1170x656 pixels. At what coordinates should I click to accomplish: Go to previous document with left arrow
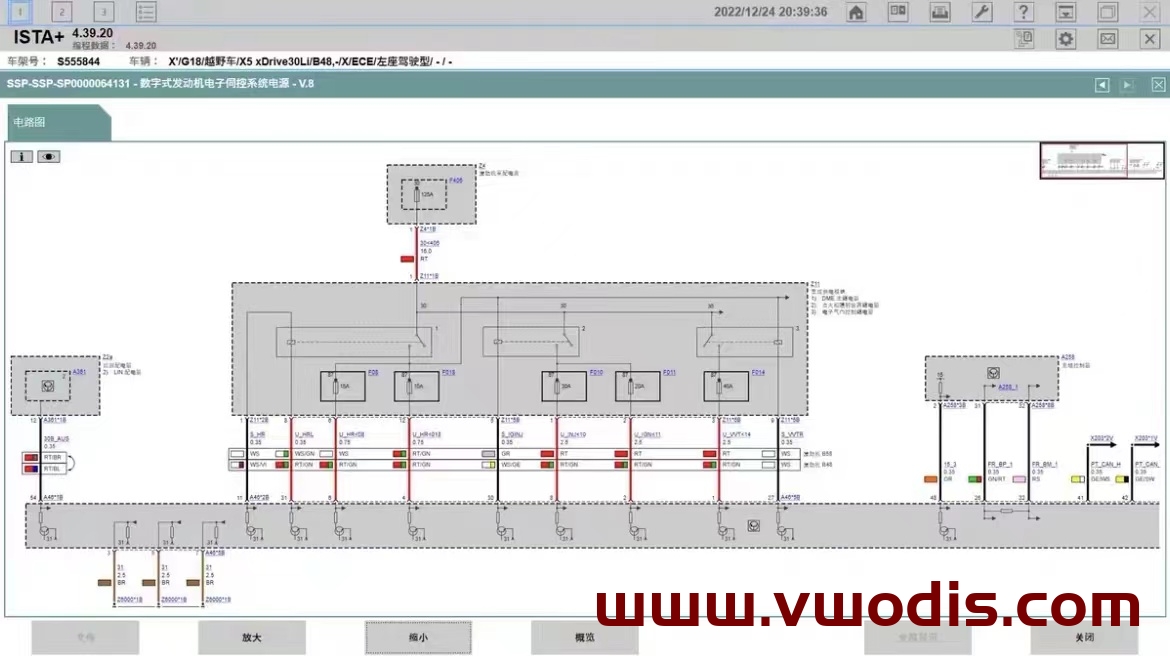tap(1102, 85)
